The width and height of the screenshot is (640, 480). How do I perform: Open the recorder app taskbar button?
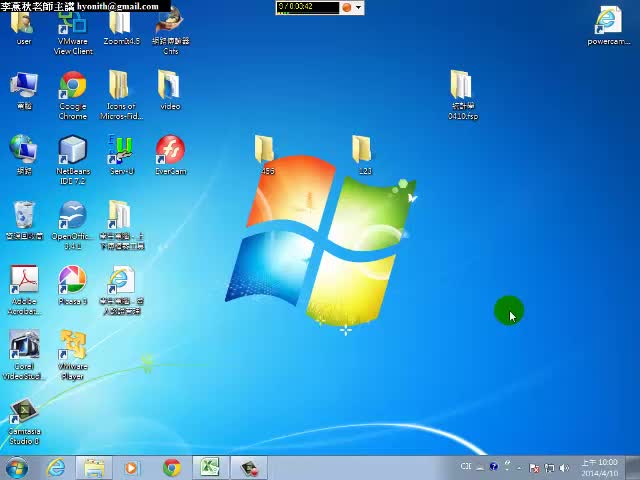pos(249,468)
